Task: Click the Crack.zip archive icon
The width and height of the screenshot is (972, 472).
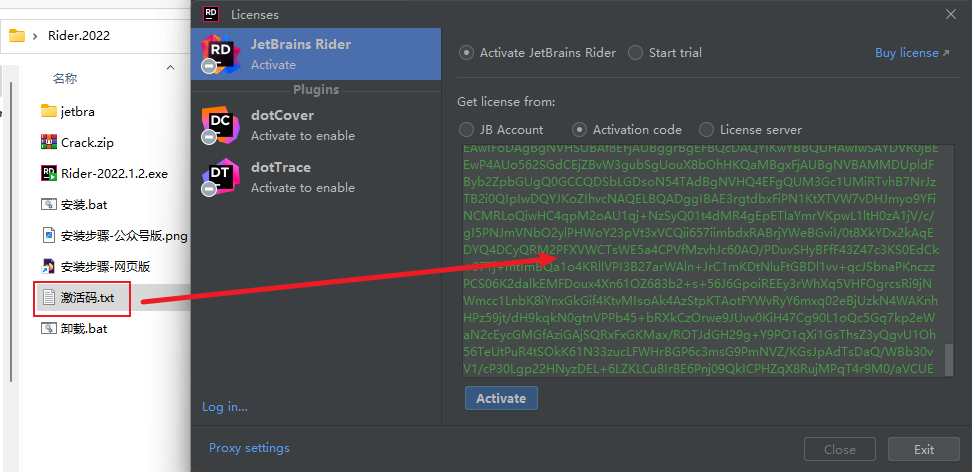Action: coord(49,143)
